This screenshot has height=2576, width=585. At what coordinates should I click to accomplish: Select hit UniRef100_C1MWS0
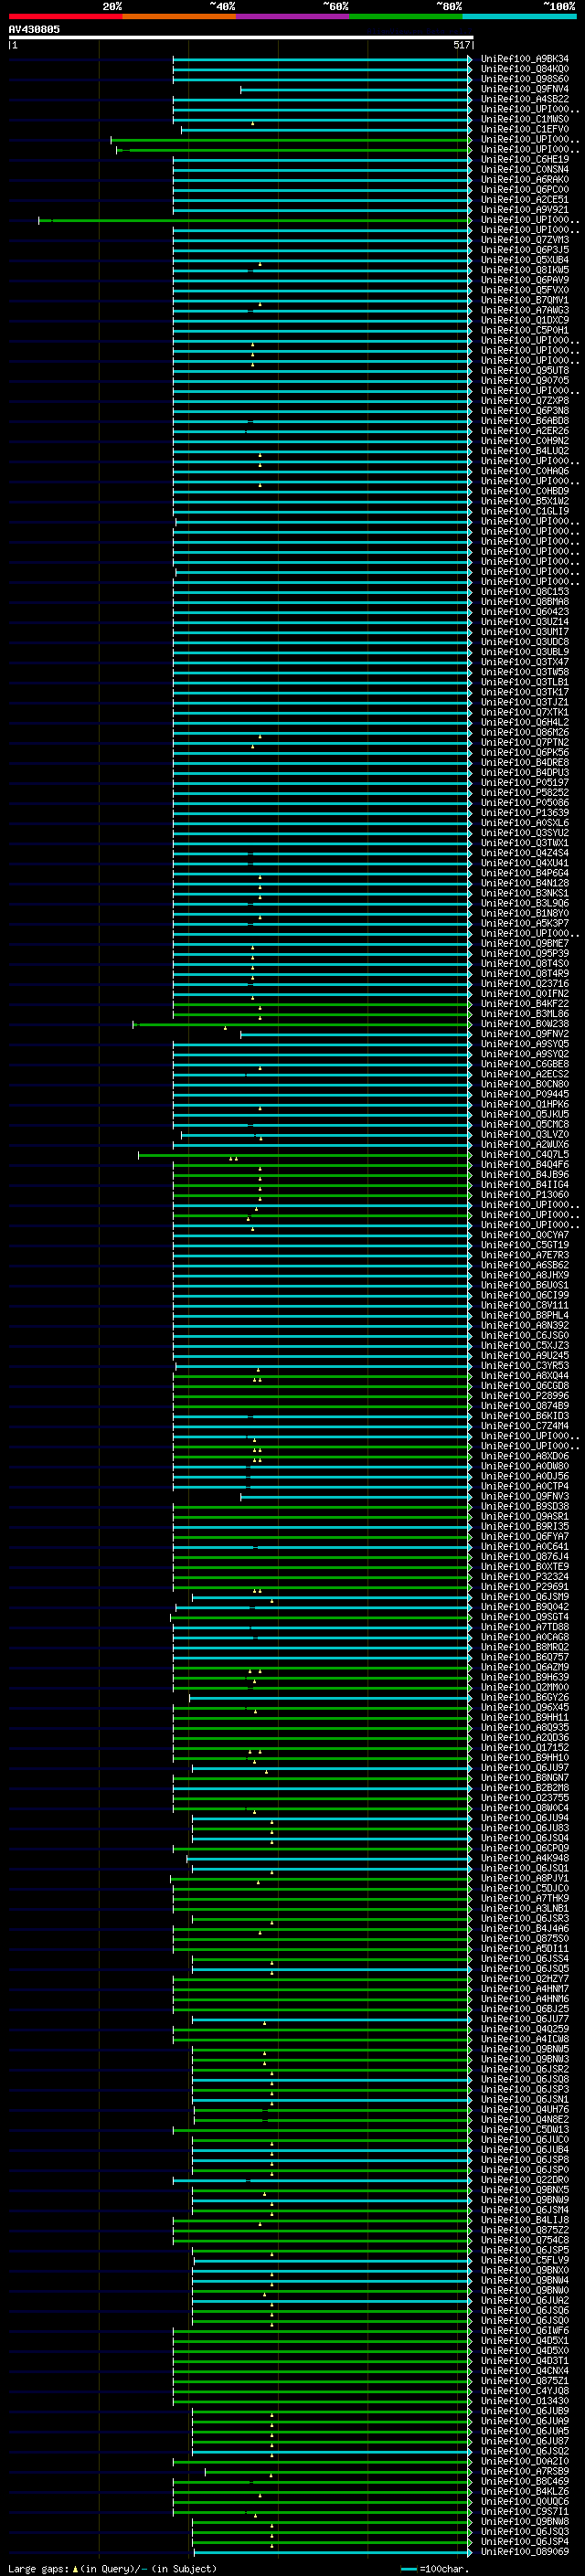coord(525,119)
